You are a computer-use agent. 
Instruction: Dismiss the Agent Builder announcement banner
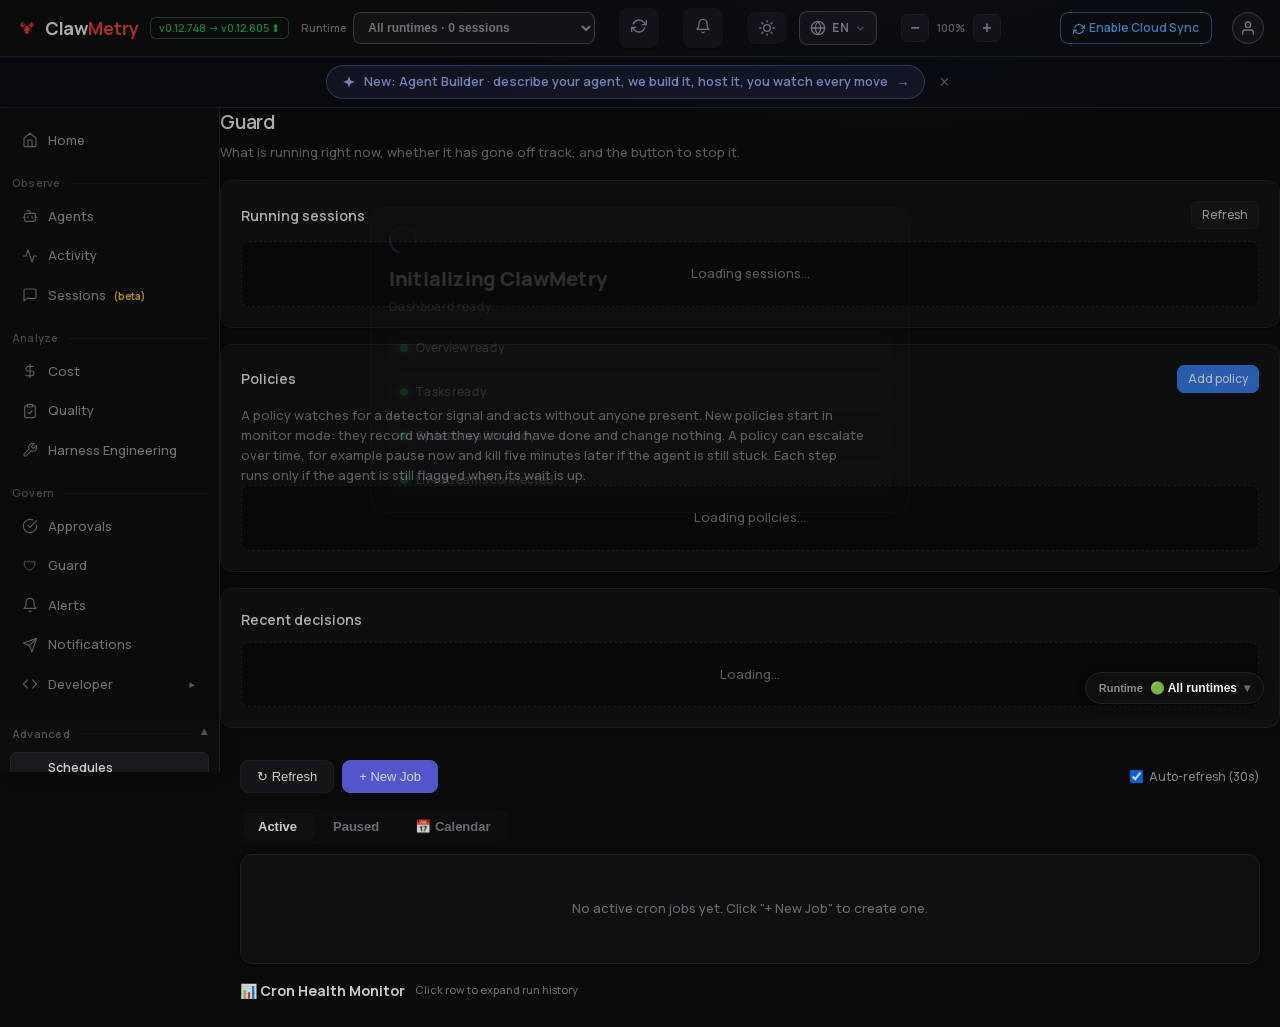(944, 82)
